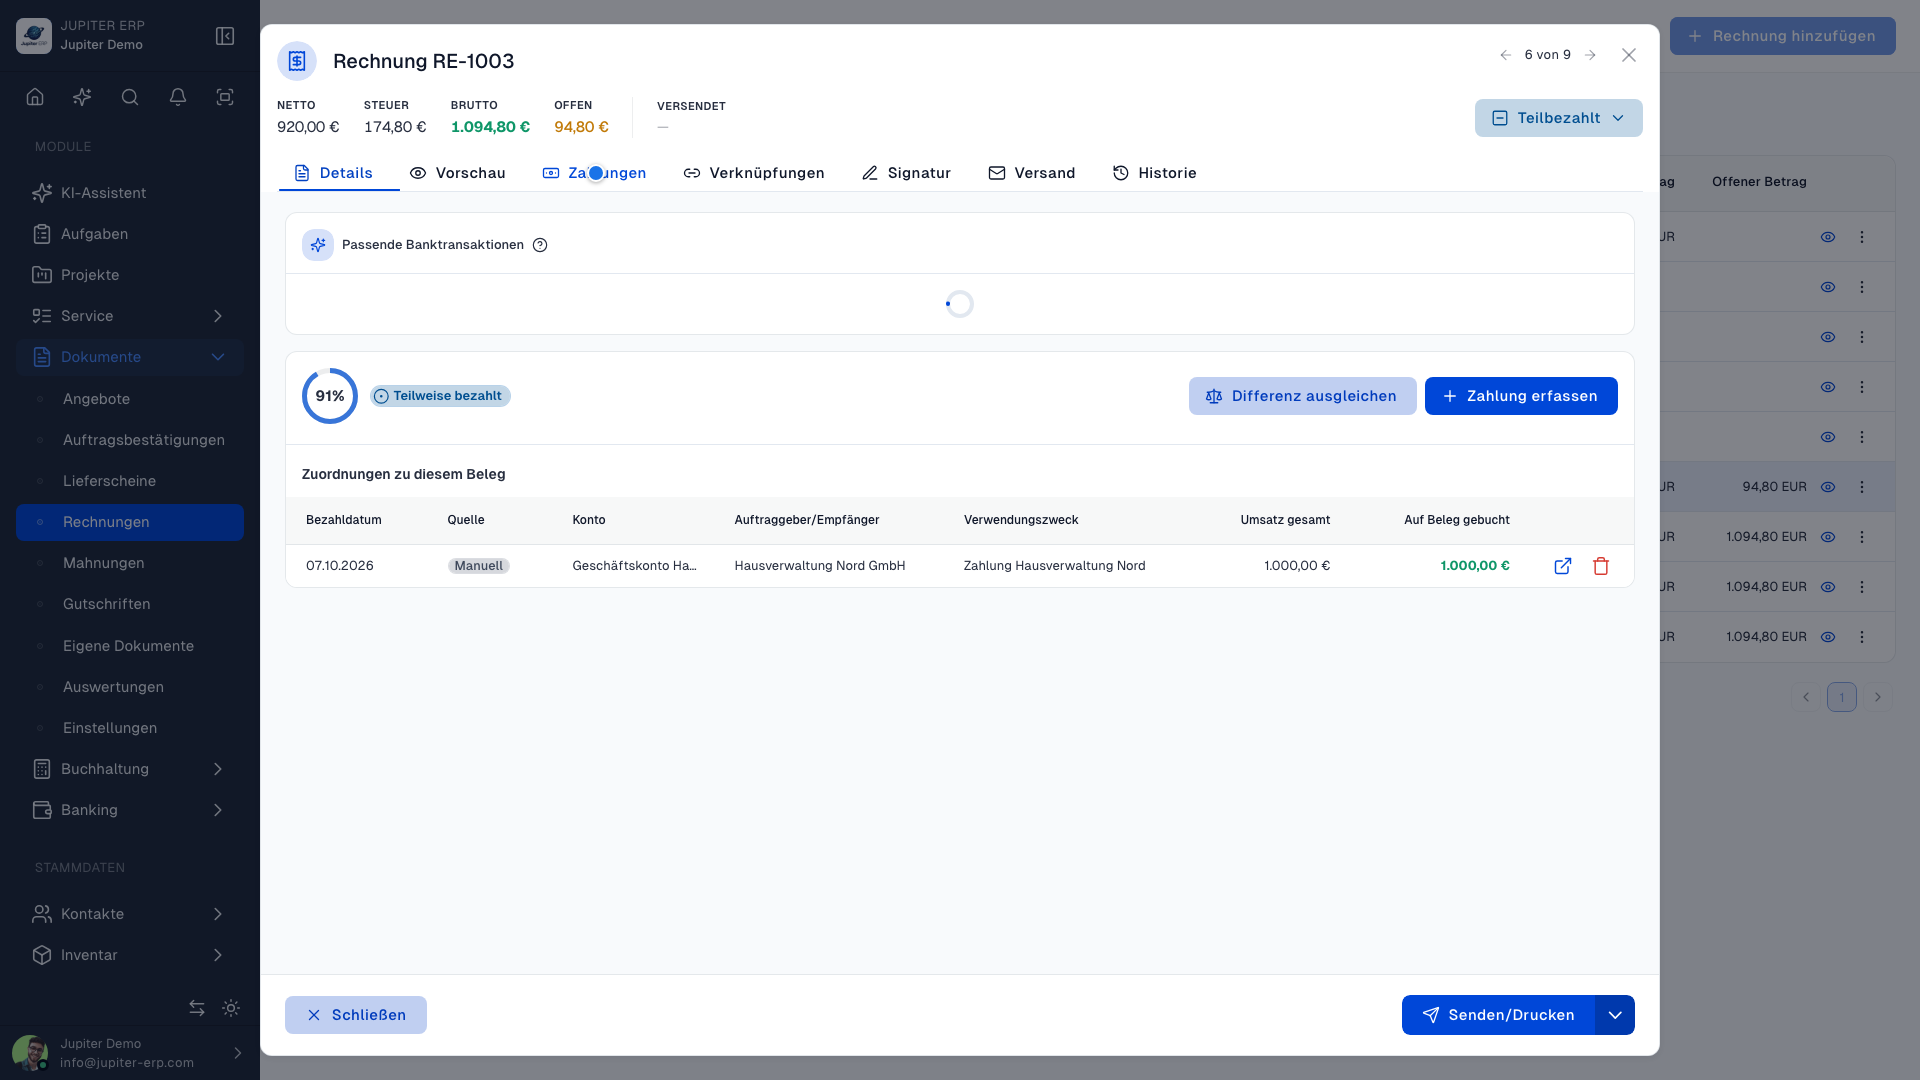Toggle eye icon in first background table row
The height and width of the screenshot is (1080, 1920).
coord(1828,237)
